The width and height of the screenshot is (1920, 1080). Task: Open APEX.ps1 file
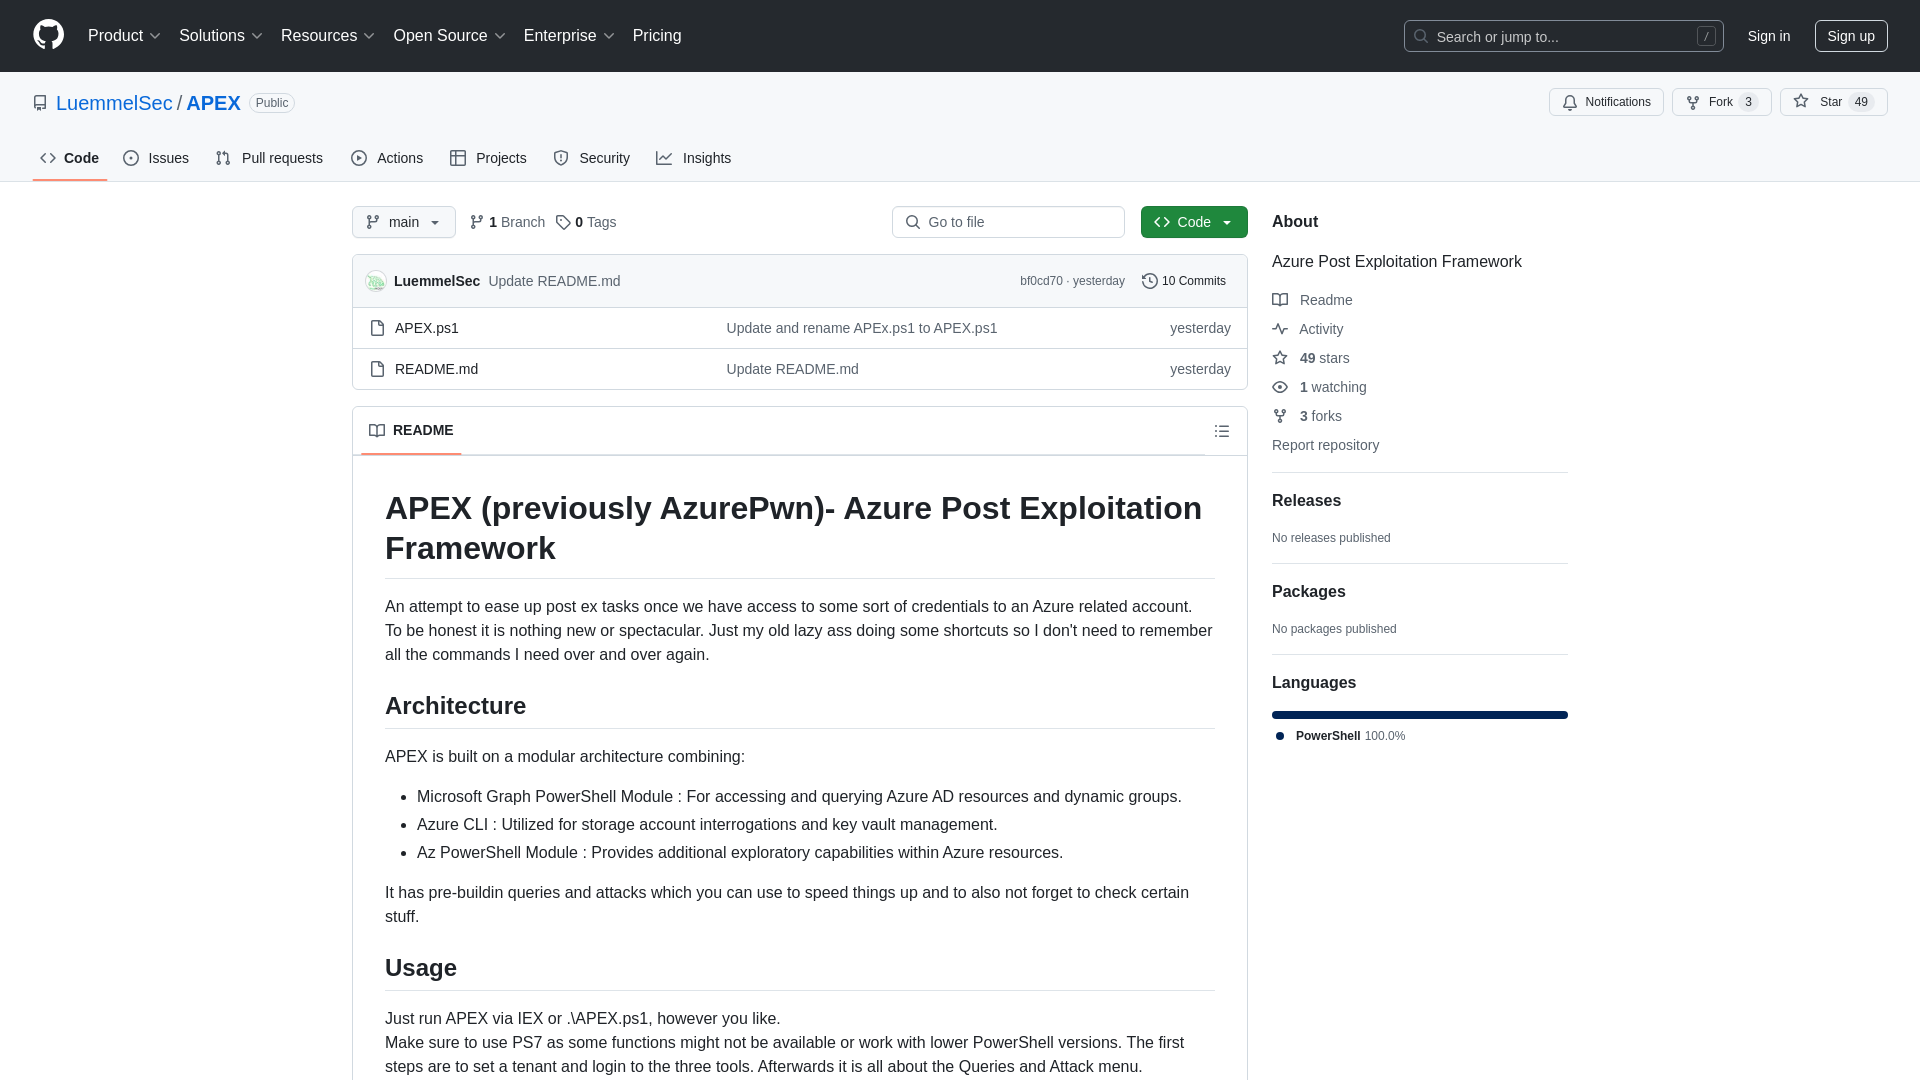click(x=427, y=327)
